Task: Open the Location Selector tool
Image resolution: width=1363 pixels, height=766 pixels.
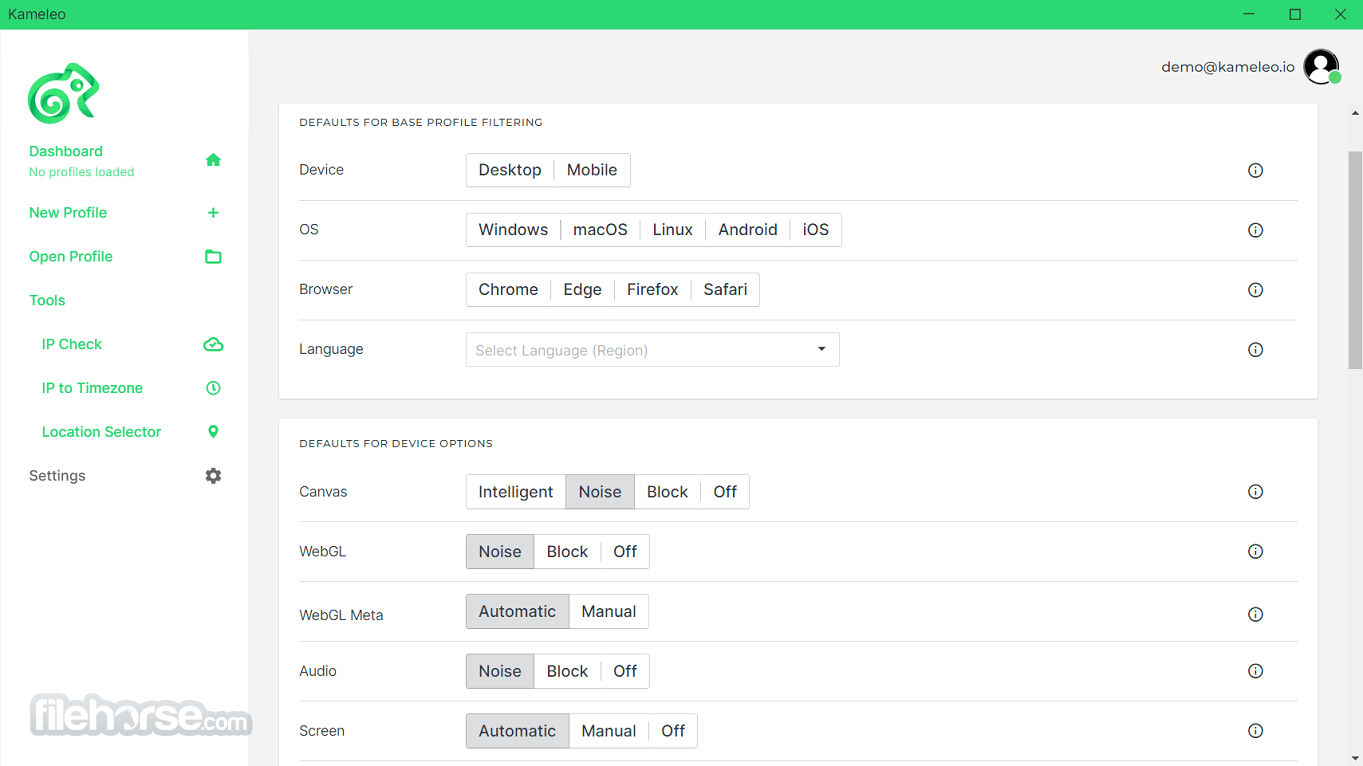Action: pyautogui.click(x=101, y=432)
